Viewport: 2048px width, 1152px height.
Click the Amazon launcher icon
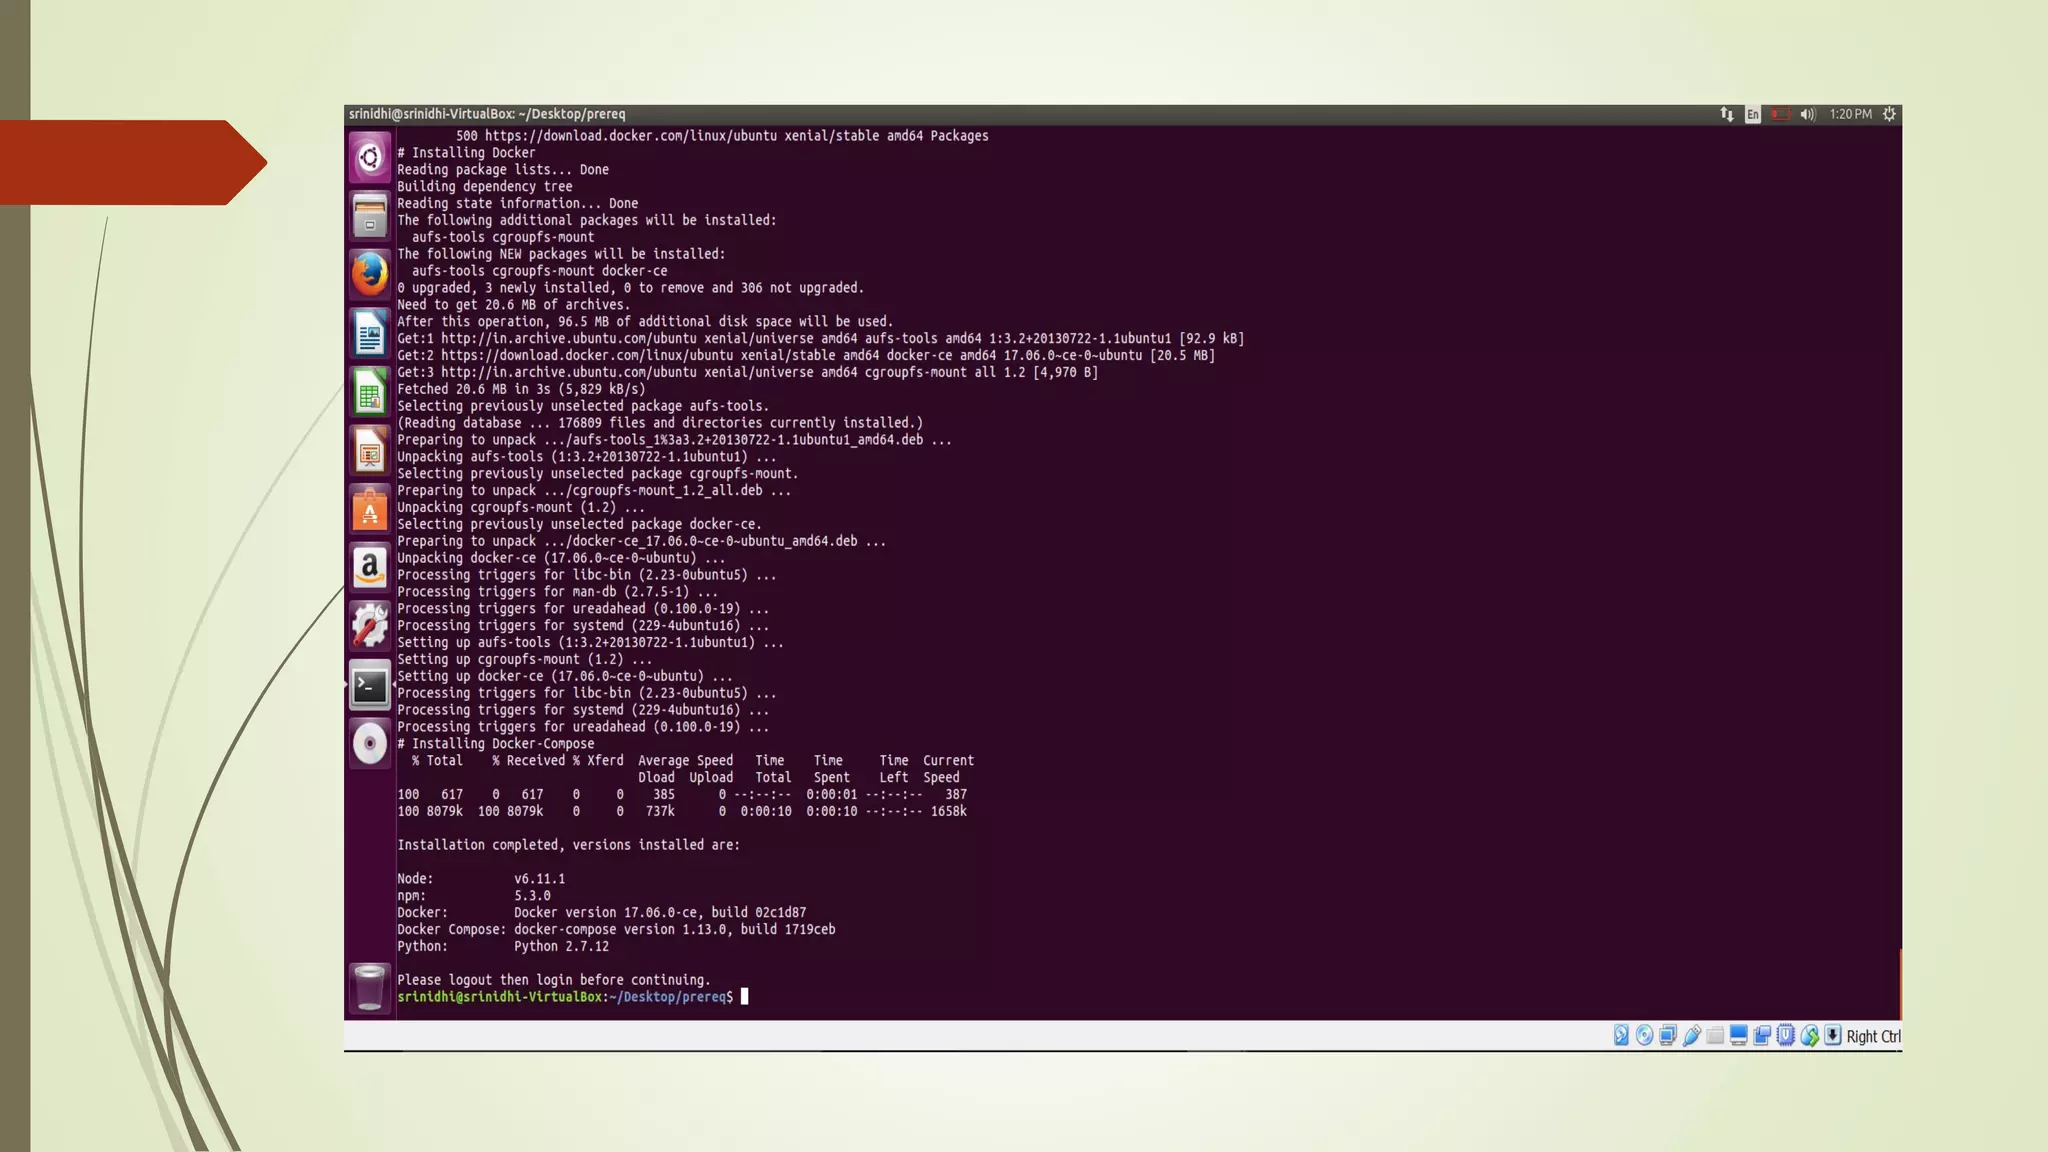click(x=370, y=568)
